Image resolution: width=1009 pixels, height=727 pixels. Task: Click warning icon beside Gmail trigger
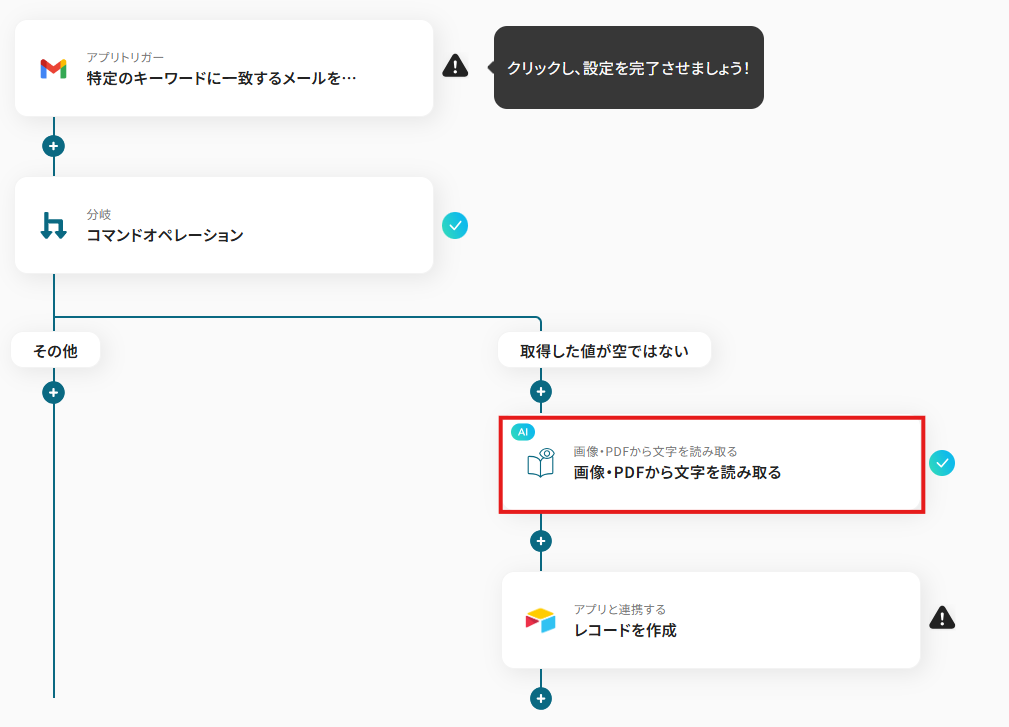click(455, 66)
